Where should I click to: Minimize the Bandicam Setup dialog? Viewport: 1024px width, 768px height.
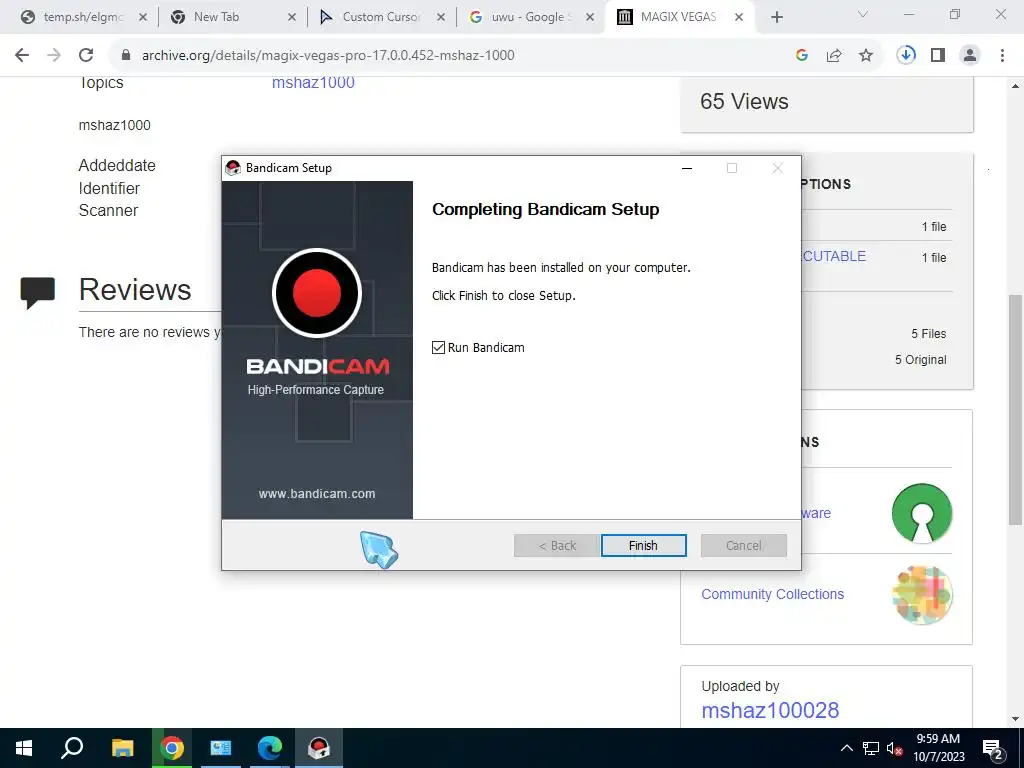(x=686, y=168)
